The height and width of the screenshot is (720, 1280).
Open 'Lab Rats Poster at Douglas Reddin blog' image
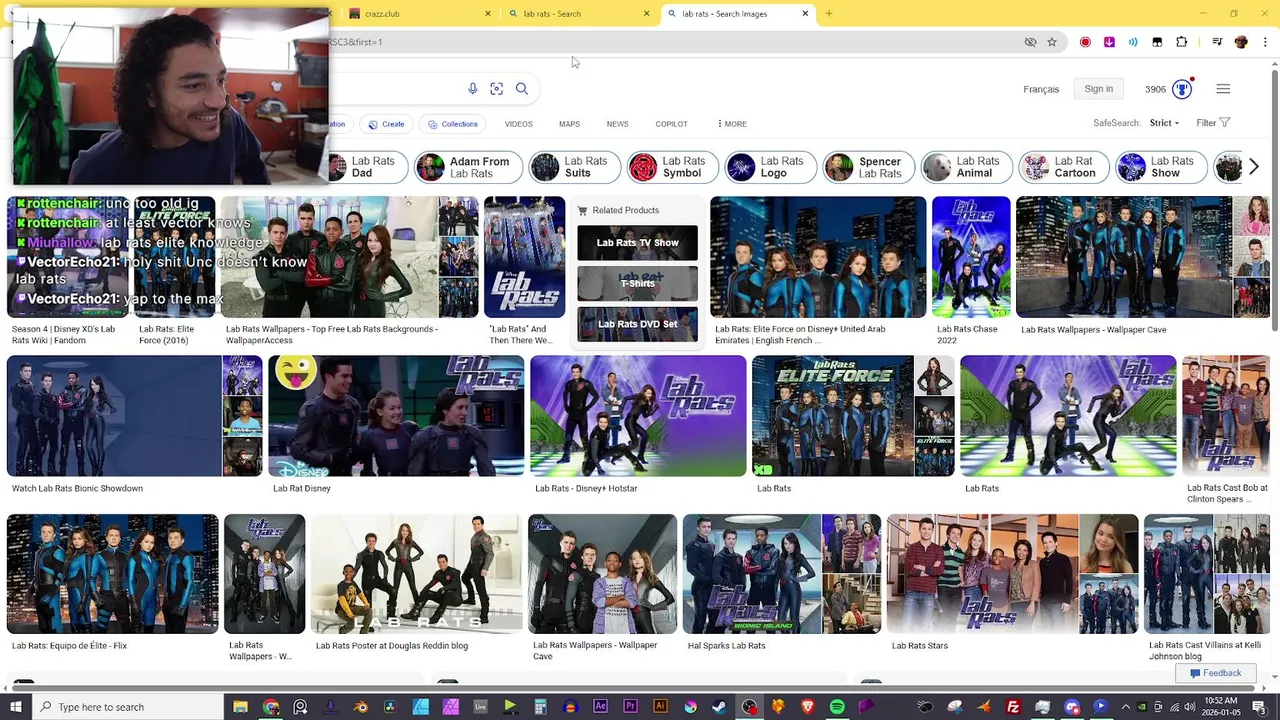(416, 574)
